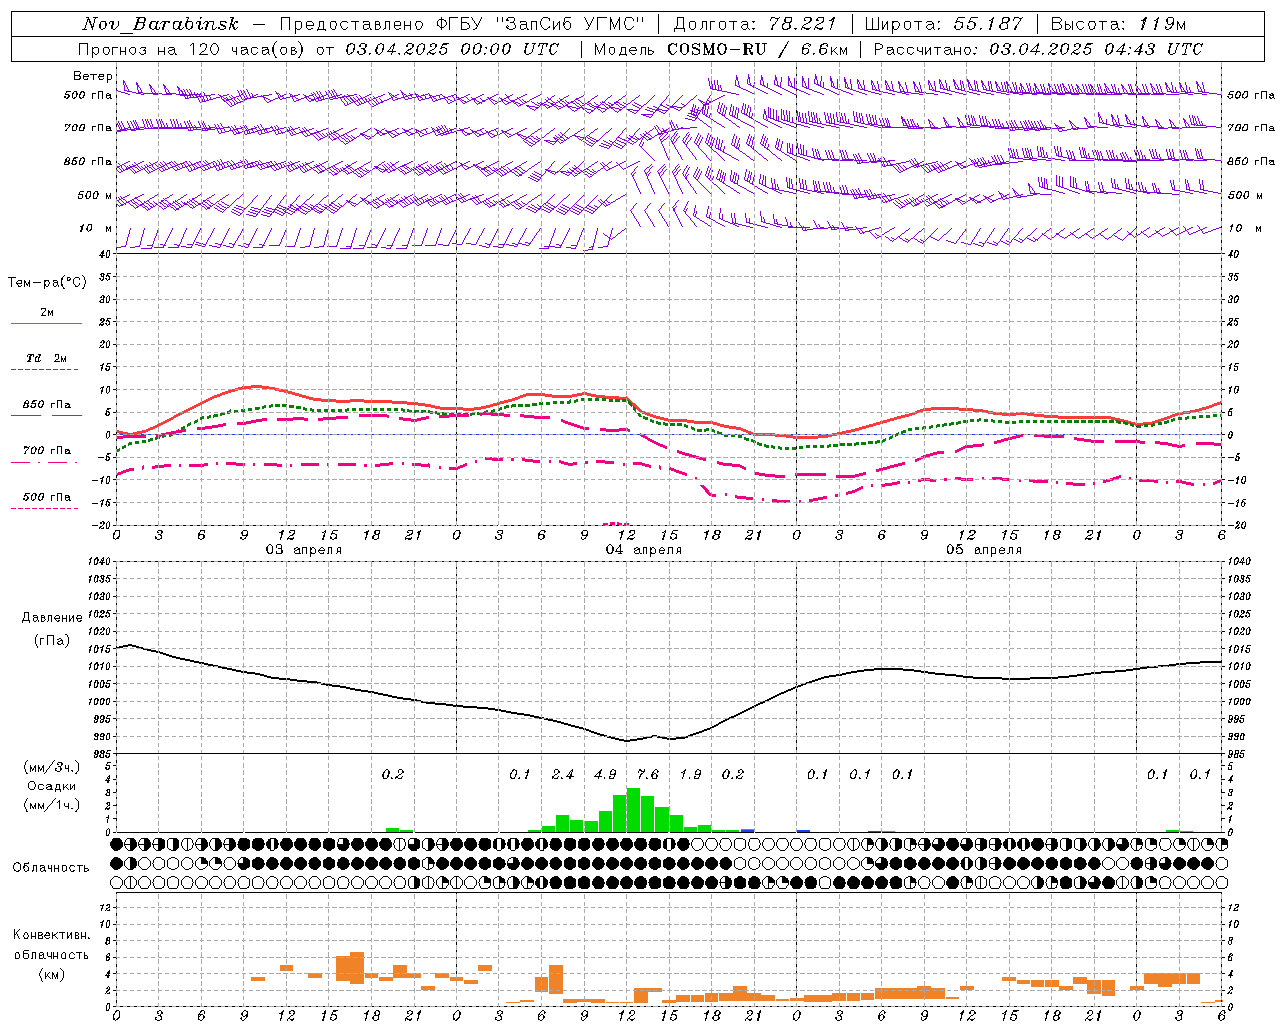Click the '2м' temperature legend entry
Image resolution: width=1280 pixels, height=1024 pixels.
pos(47,313)
